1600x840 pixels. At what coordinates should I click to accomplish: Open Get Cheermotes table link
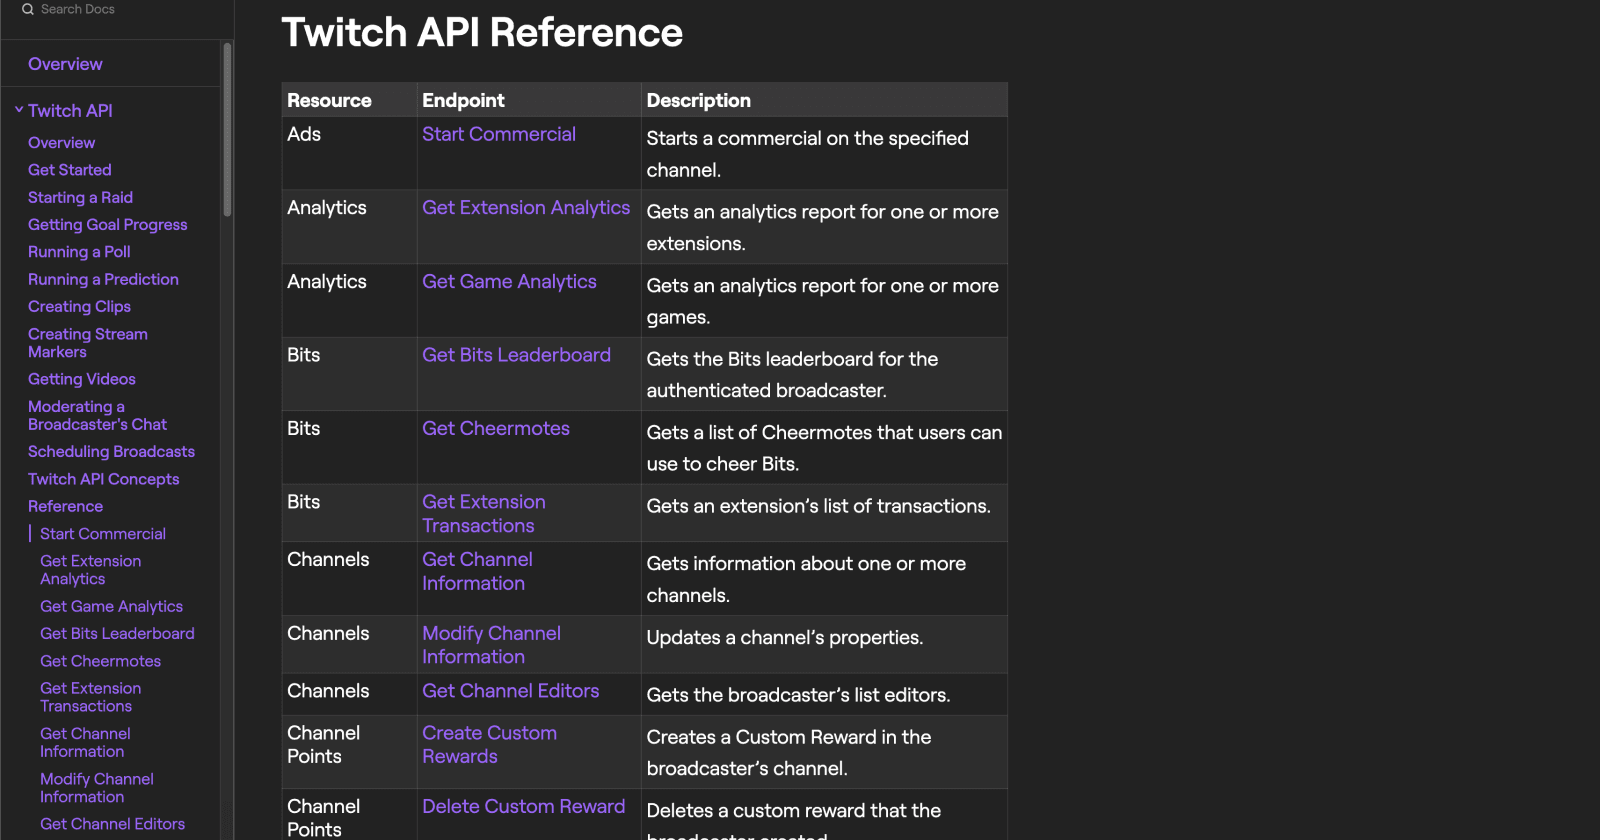coord(496,429)
